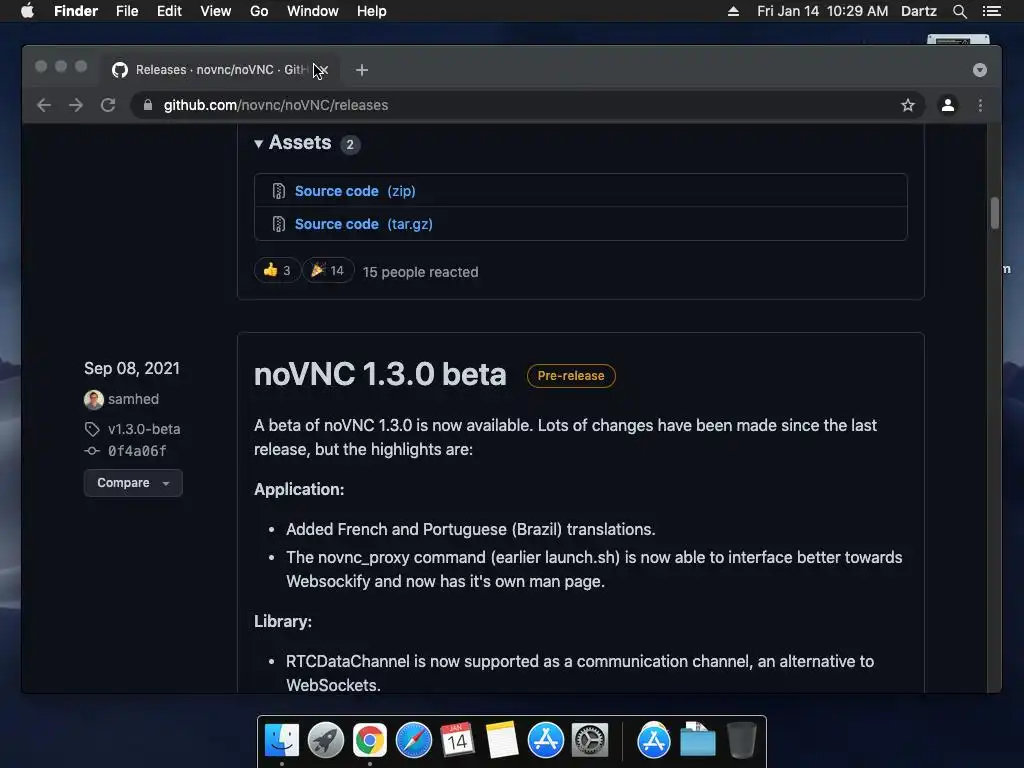Download Source code (zip)
1024x768 pixels.
coord(355,191)
